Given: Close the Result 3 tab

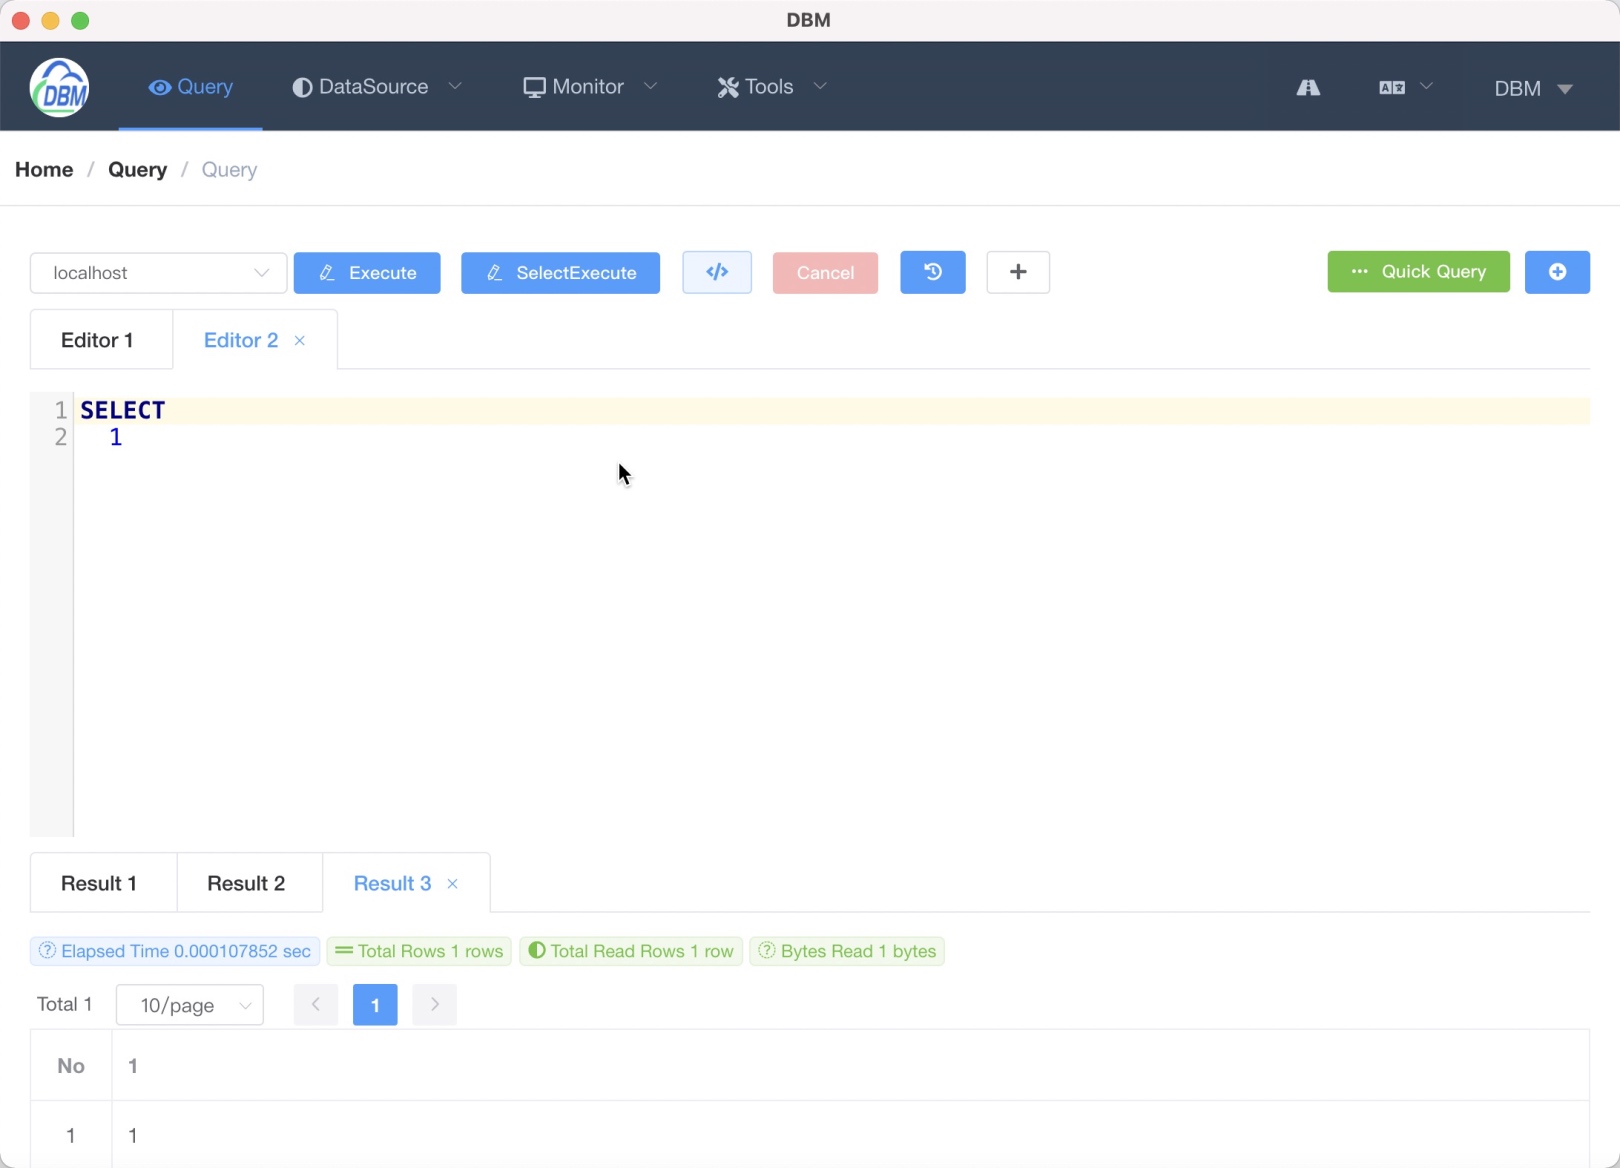Looking at the screenshot, I should tap(452, 884).
